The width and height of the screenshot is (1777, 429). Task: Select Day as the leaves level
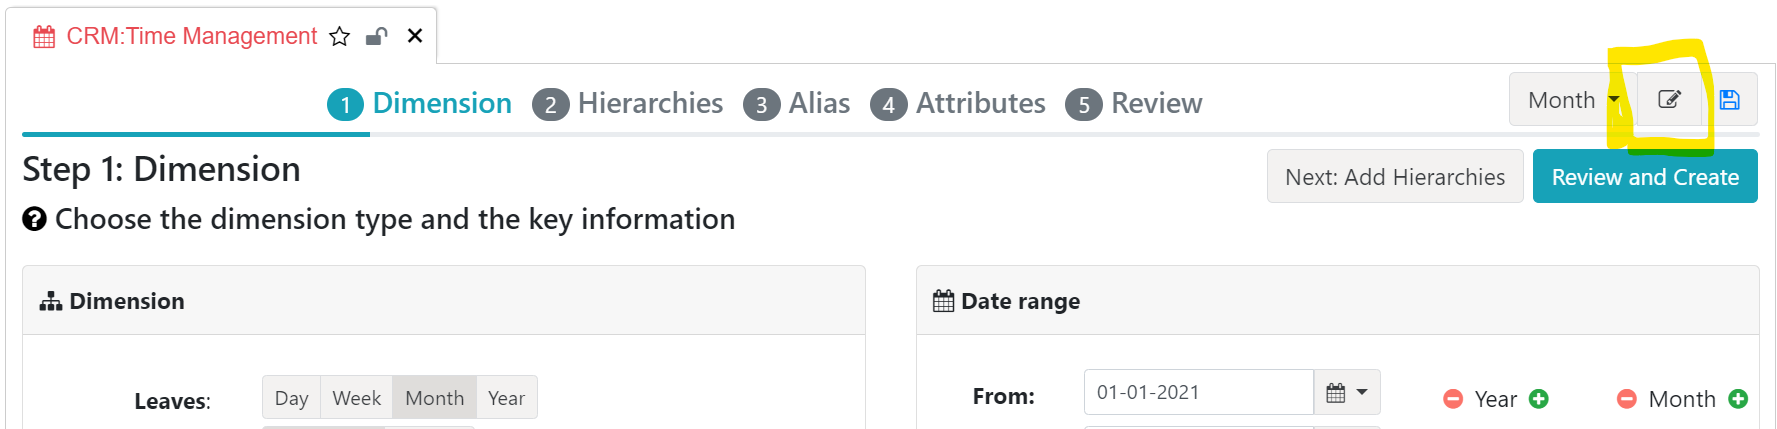[x=291, y=398]
